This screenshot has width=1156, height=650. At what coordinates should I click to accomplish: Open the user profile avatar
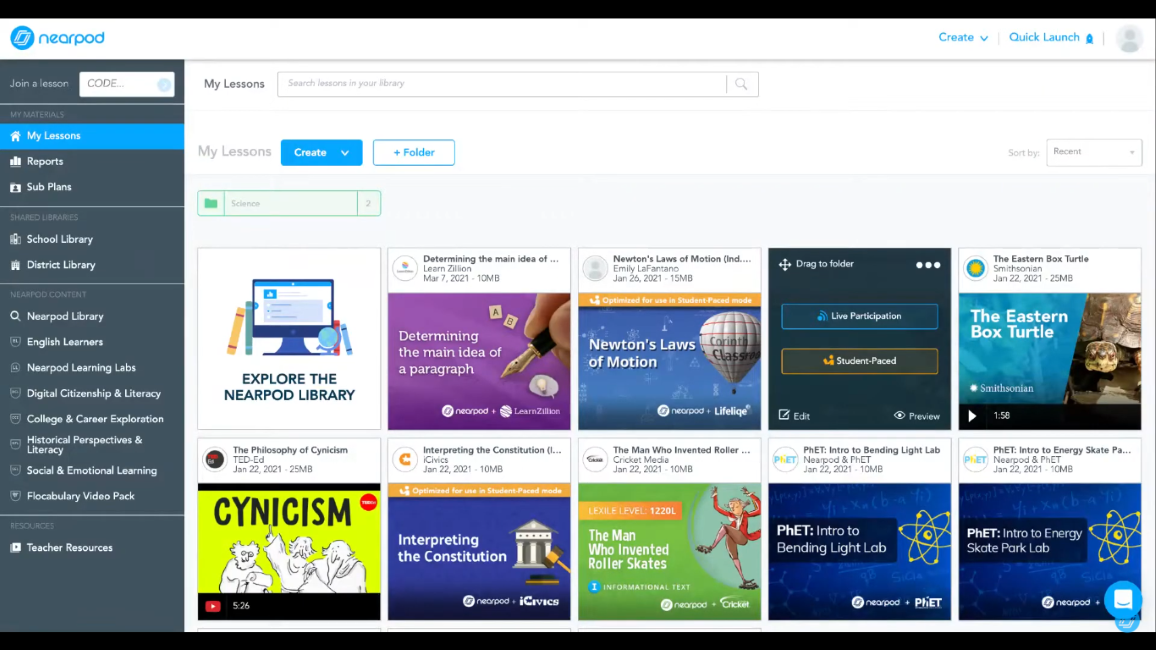pyautogui.click(x=1129, y=38)
